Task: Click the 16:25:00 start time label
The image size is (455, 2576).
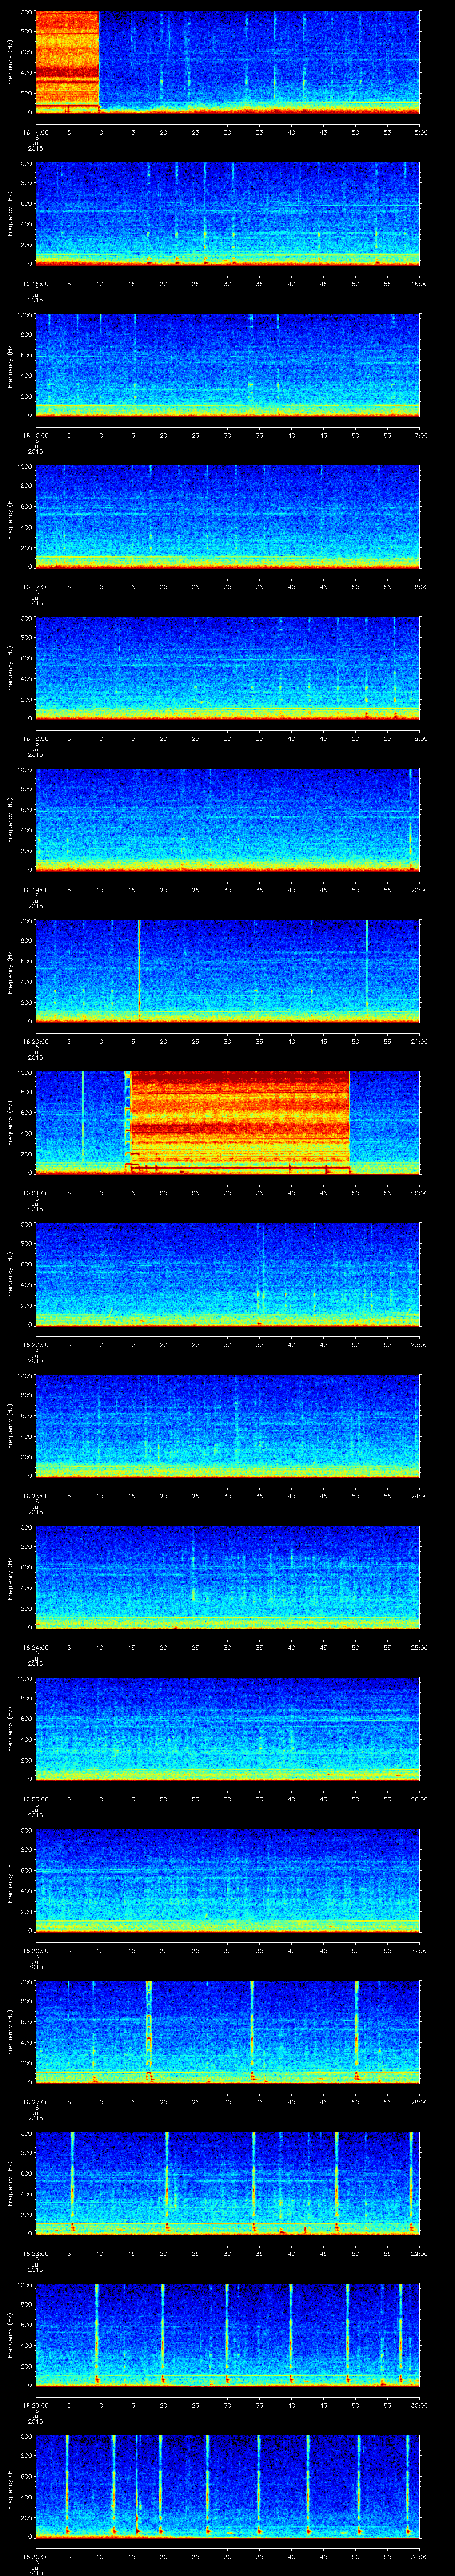Action: point(35,1799)
